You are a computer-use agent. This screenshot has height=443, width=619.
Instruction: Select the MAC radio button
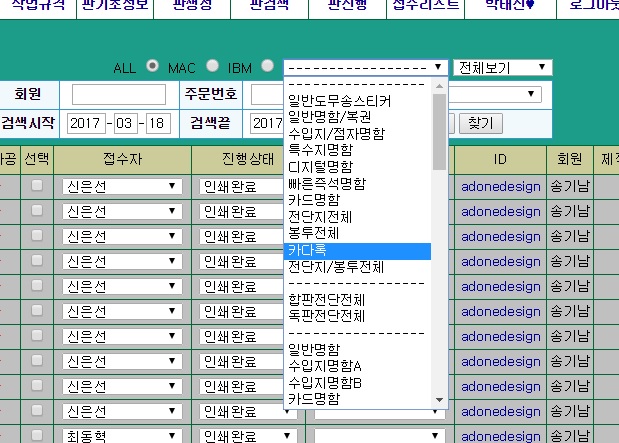pyautogui.click(x=212, y=67)
